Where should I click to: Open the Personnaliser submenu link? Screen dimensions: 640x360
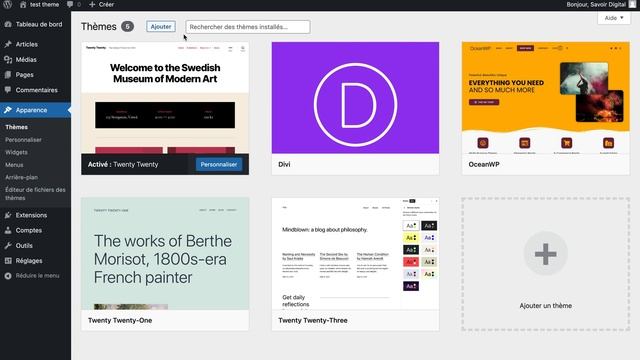click(23, 140)
